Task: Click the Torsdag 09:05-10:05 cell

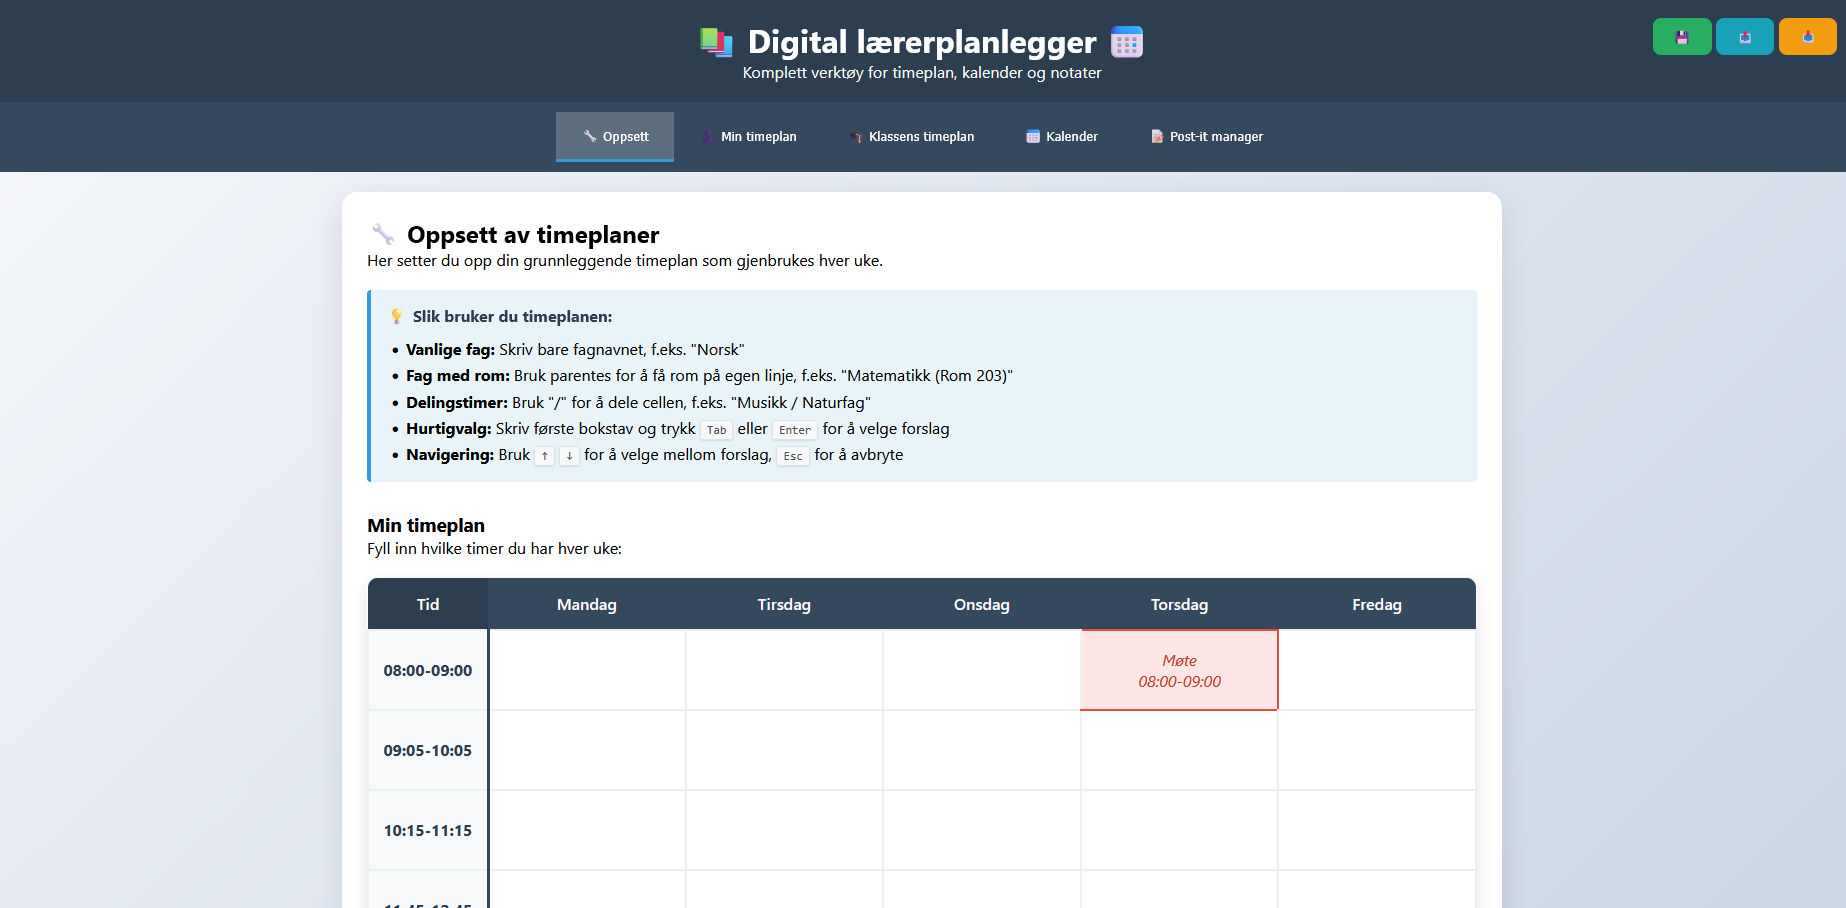Action: (1179, 750)
